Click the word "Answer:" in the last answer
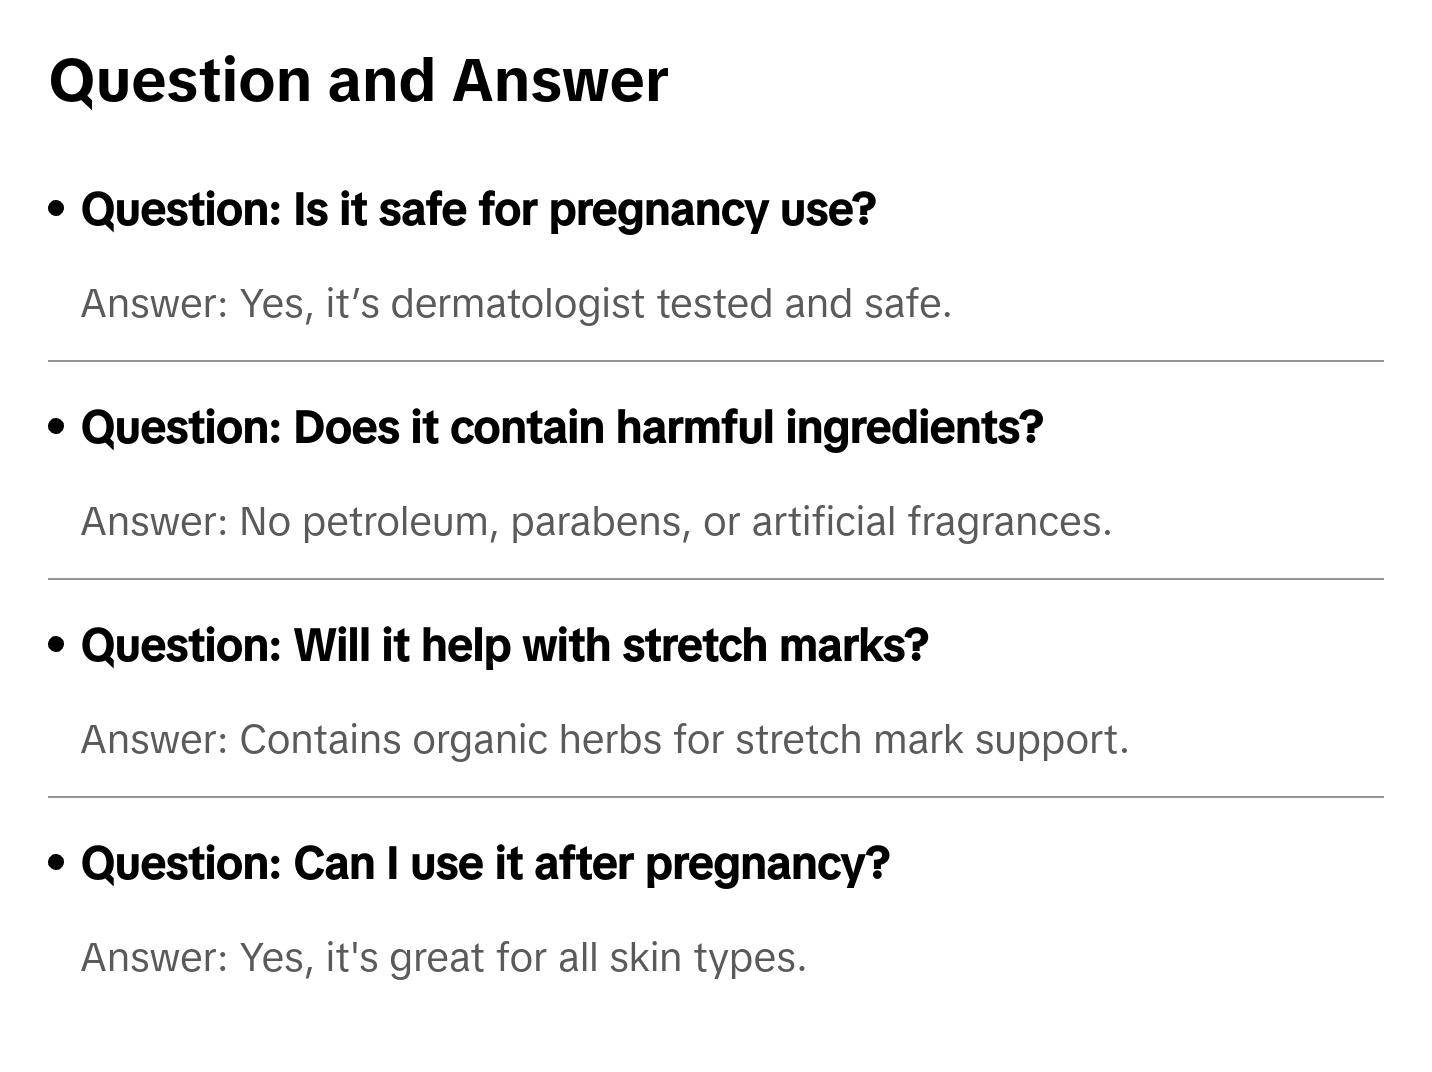 155,958
